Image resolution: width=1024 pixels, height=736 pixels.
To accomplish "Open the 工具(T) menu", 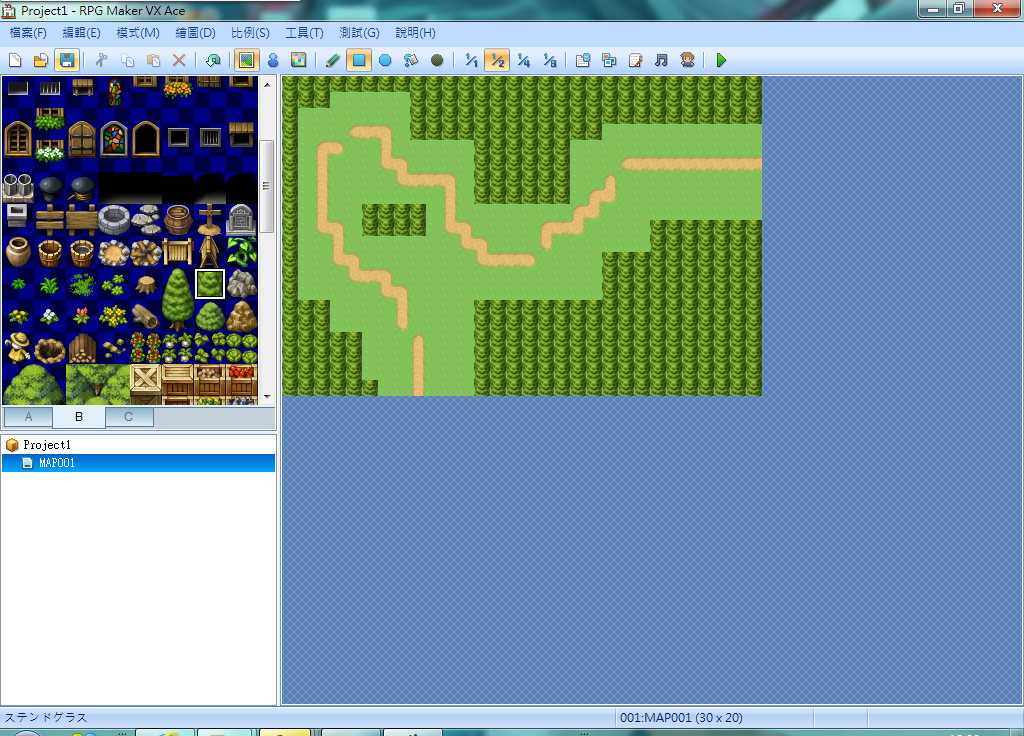I will tap(304, 33).
